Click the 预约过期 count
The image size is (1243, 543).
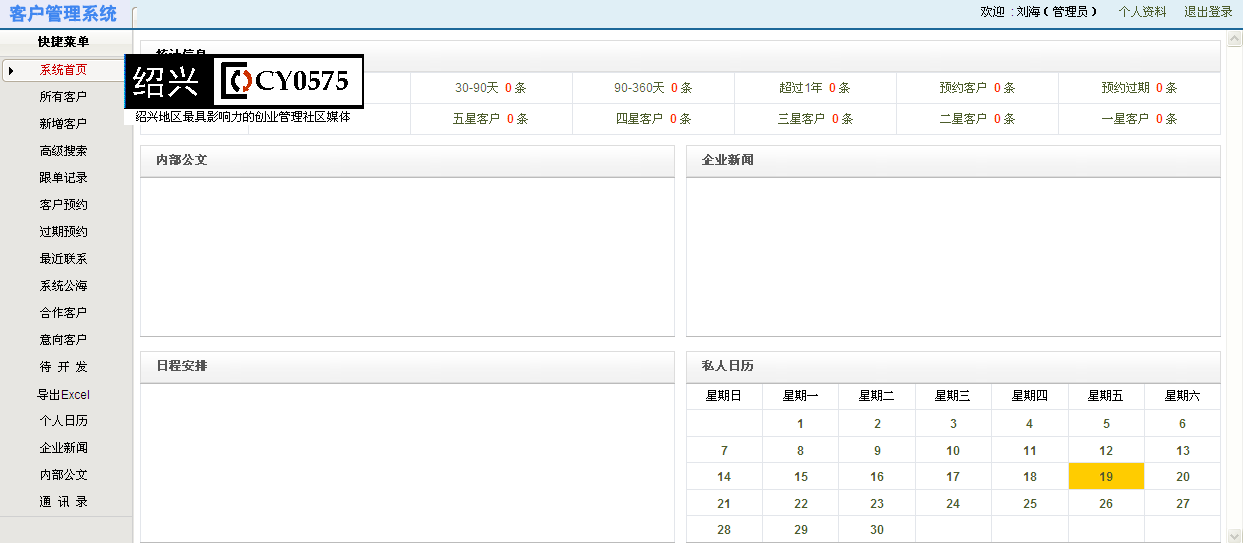click(x=1139, y=88)
